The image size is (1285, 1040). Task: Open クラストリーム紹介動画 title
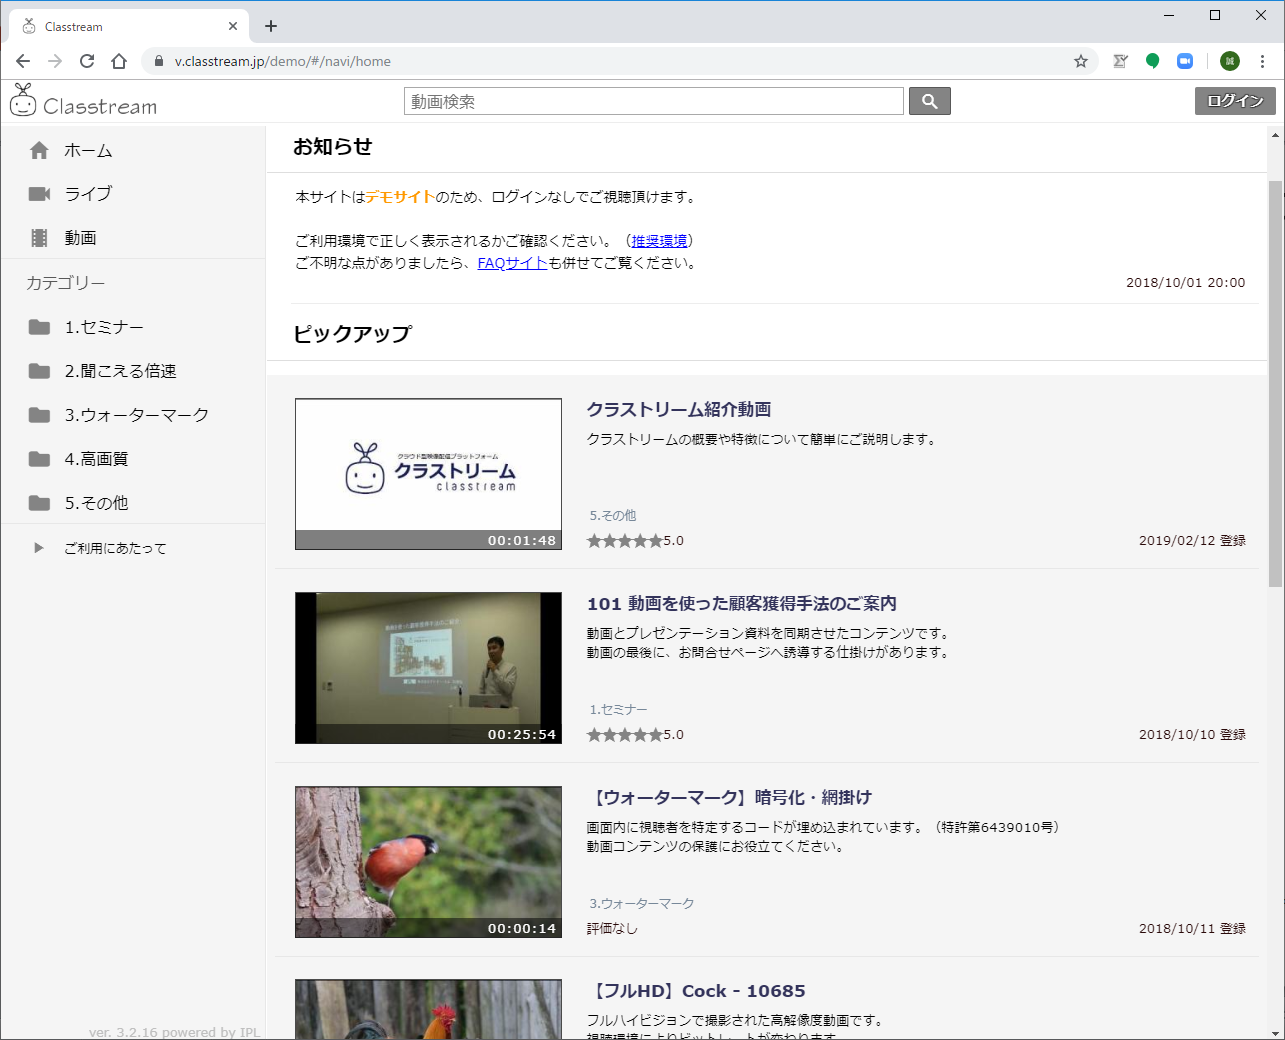click(678, 409)
